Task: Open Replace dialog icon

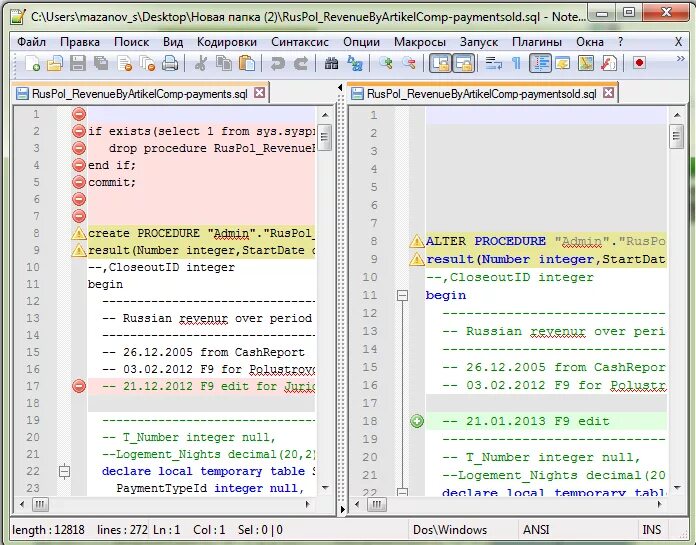Action: [x=355, y=63]
